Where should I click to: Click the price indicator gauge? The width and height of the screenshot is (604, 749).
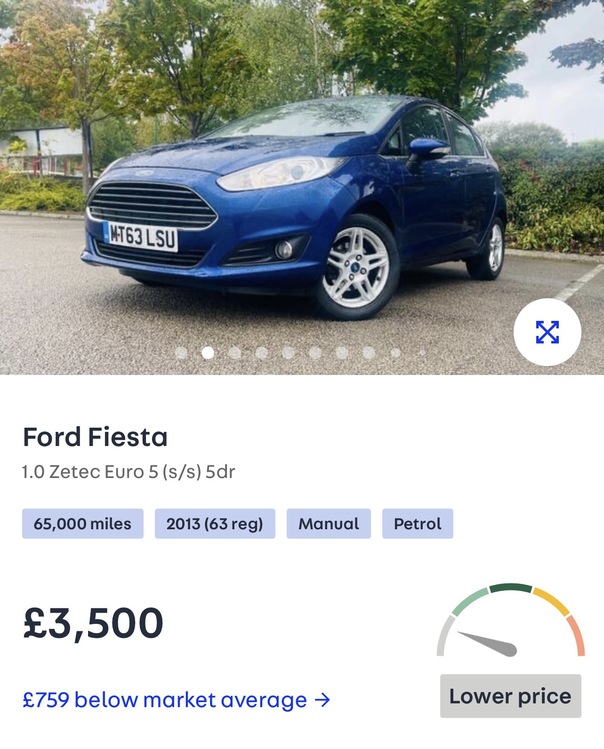point(510,625)
